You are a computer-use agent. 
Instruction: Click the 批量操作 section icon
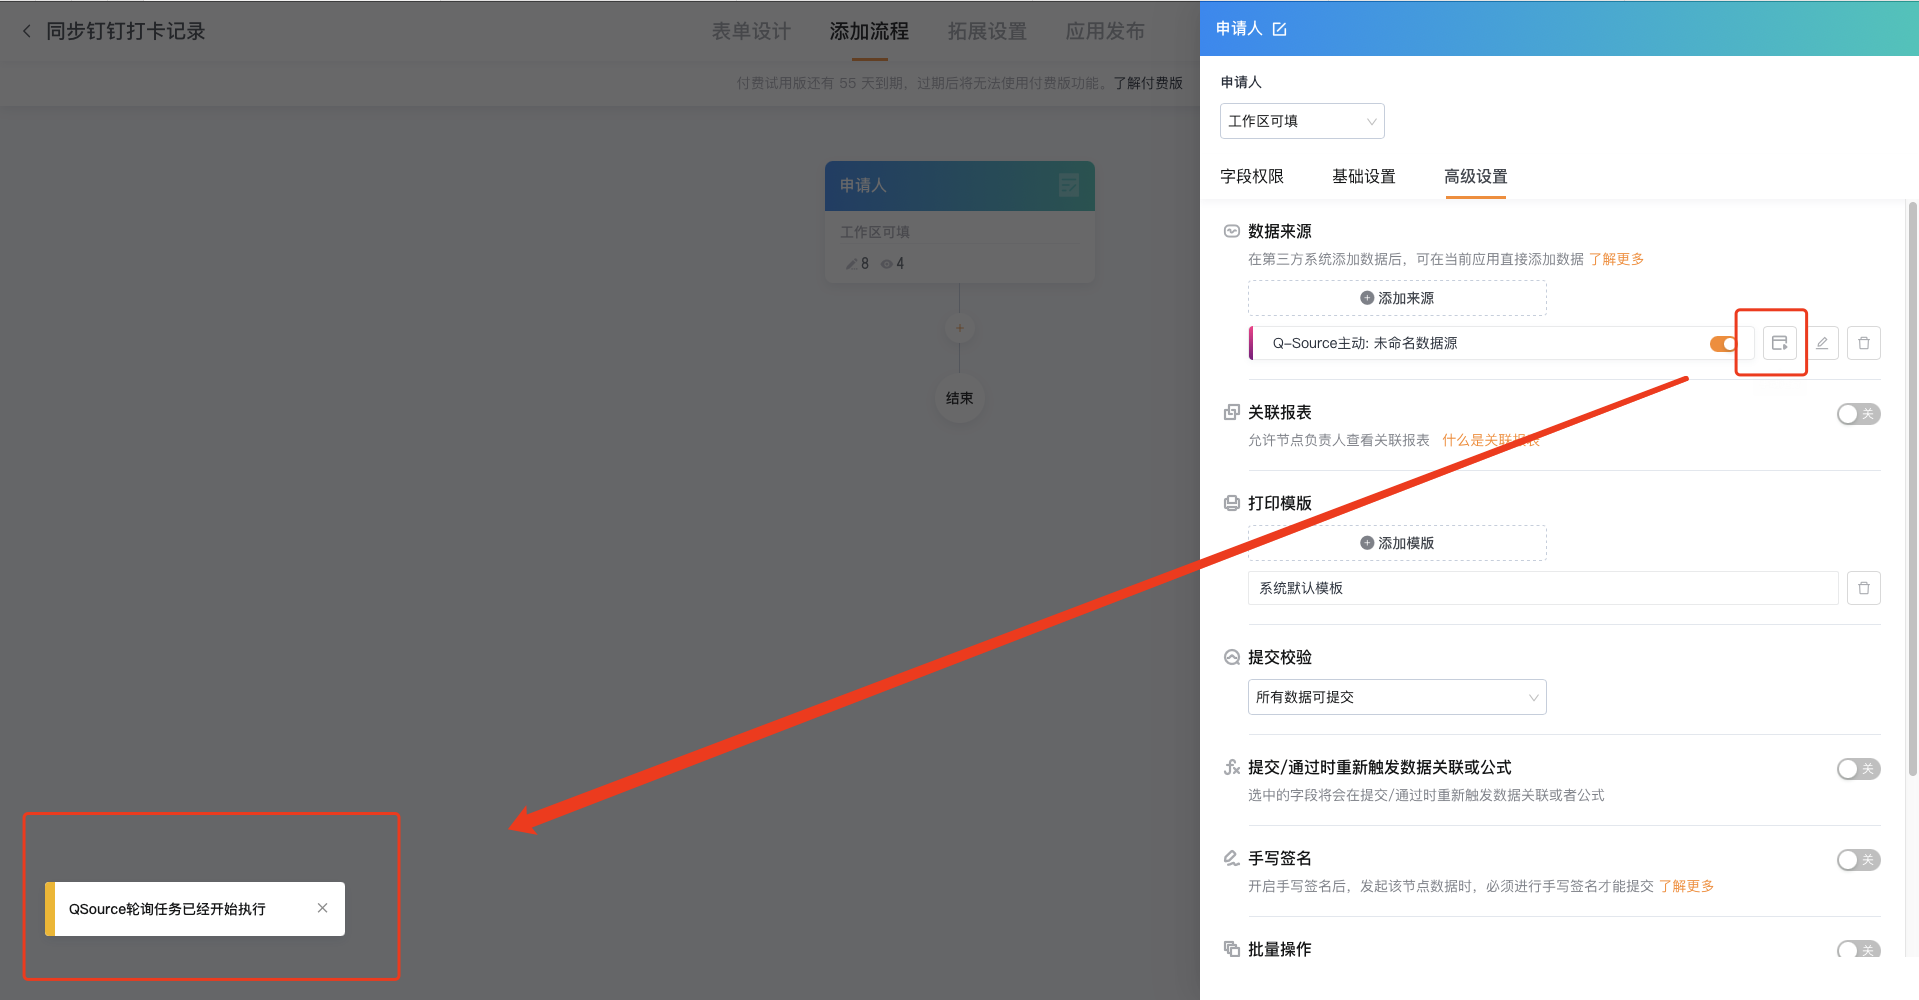click(1232, 949)
